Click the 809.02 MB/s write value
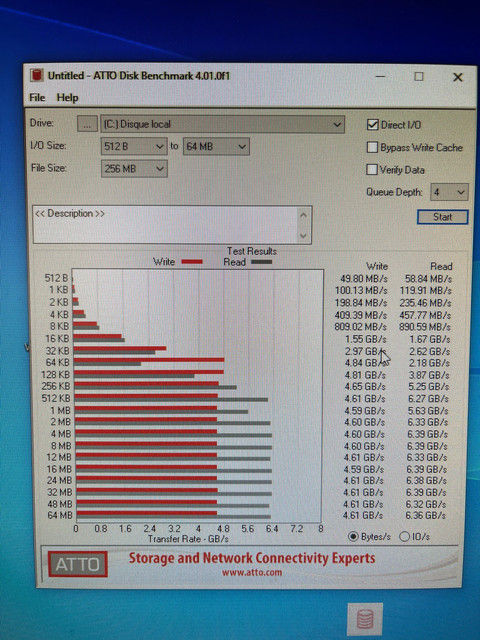 pos(360,327)
